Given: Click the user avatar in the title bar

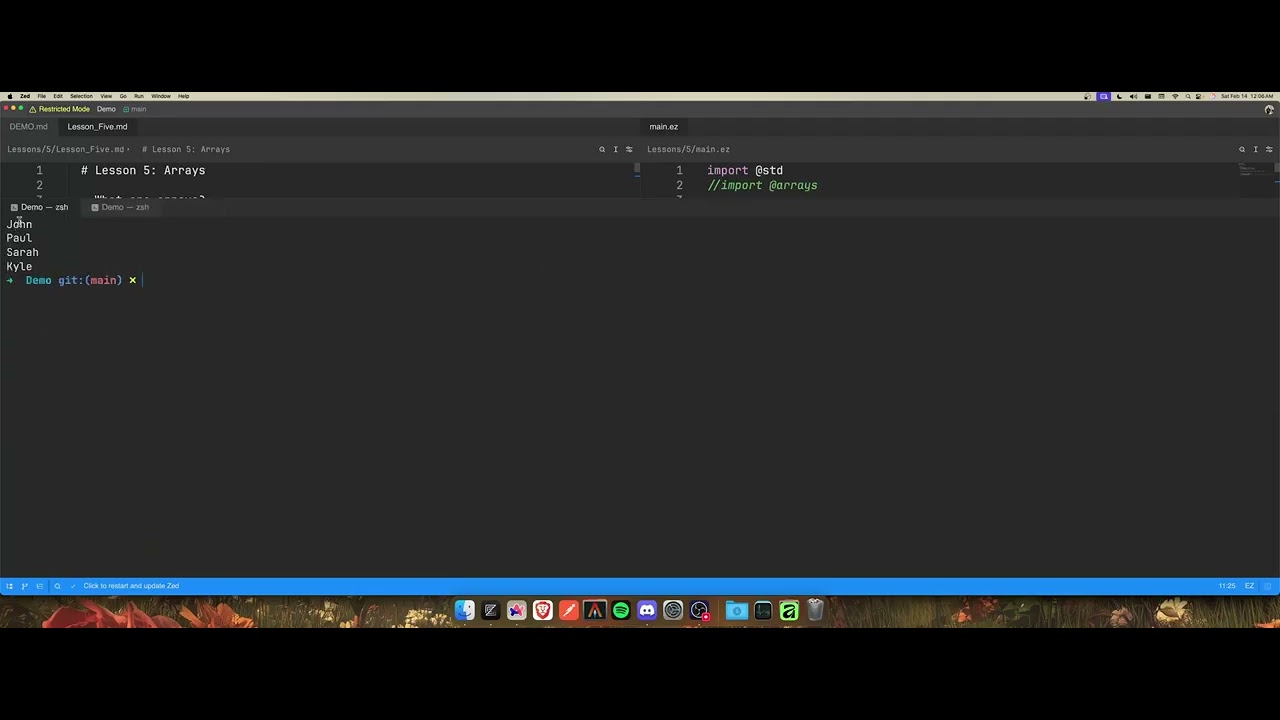Looking at the screenshot, I should [1269, 109].
